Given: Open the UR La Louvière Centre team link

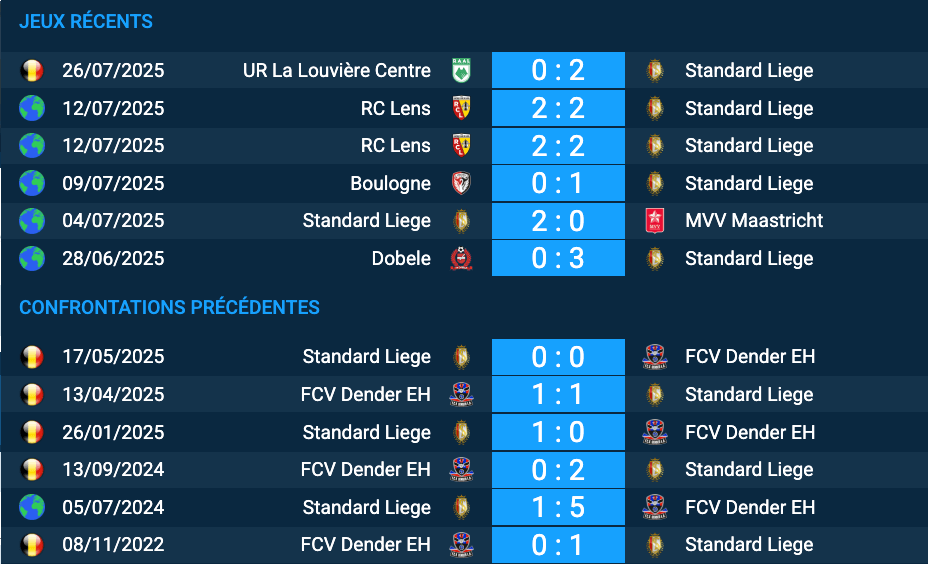Looking at the screenshot, I should coord(337,71).
